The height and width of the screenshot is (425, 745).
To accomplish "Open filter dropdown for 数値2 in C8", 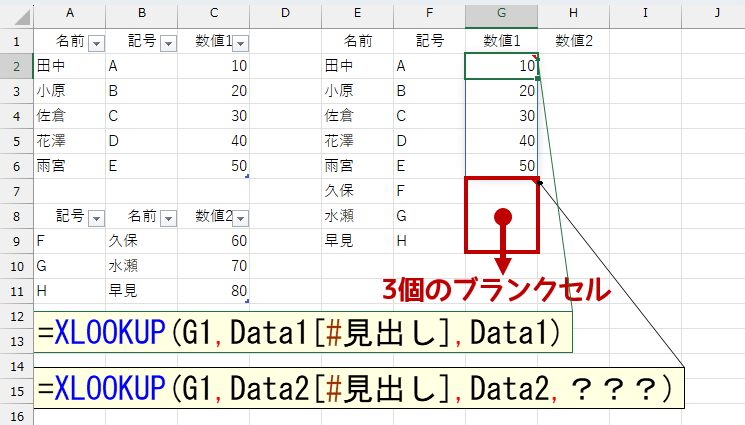I will [240, 218].
